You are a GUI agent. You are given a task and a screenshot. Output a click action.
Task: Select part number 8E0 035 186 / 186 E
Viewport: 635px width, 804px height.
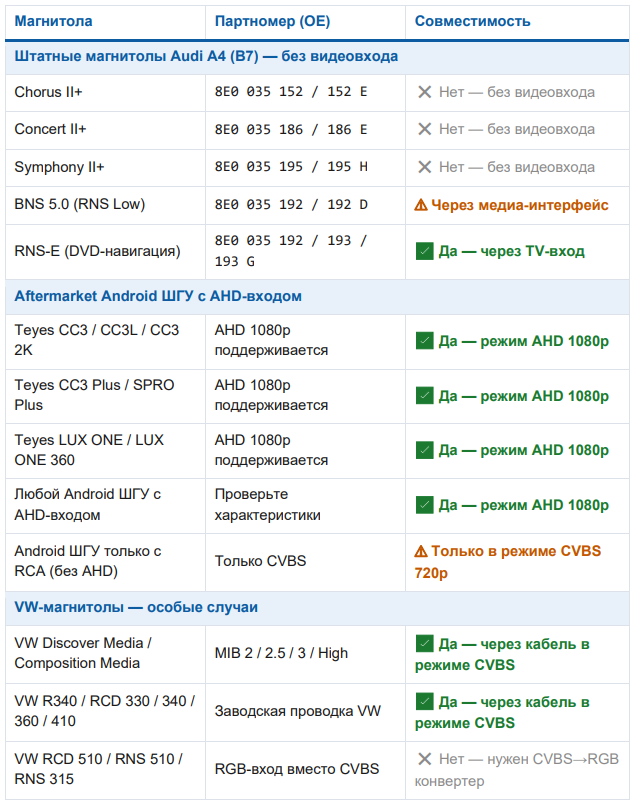(291, 129)
